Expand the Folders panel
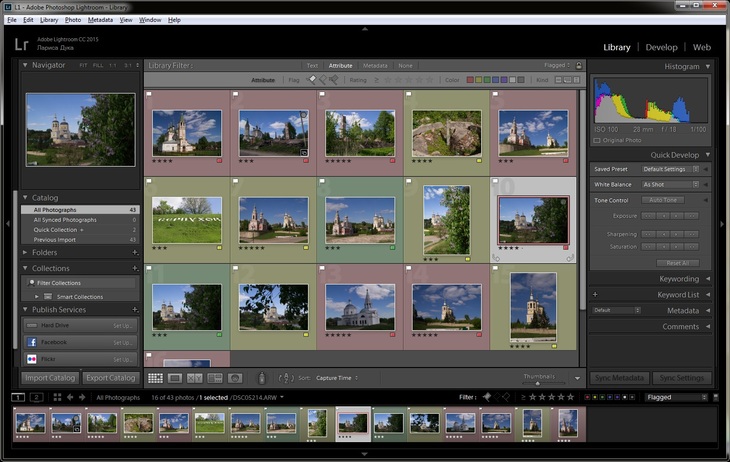The image size is (730, 462). click(25, 252)
